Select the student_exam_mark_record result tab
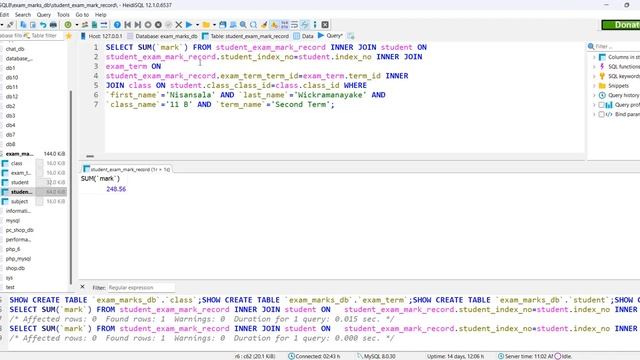This screenshot has width=640, height=360. coord(127,169)
